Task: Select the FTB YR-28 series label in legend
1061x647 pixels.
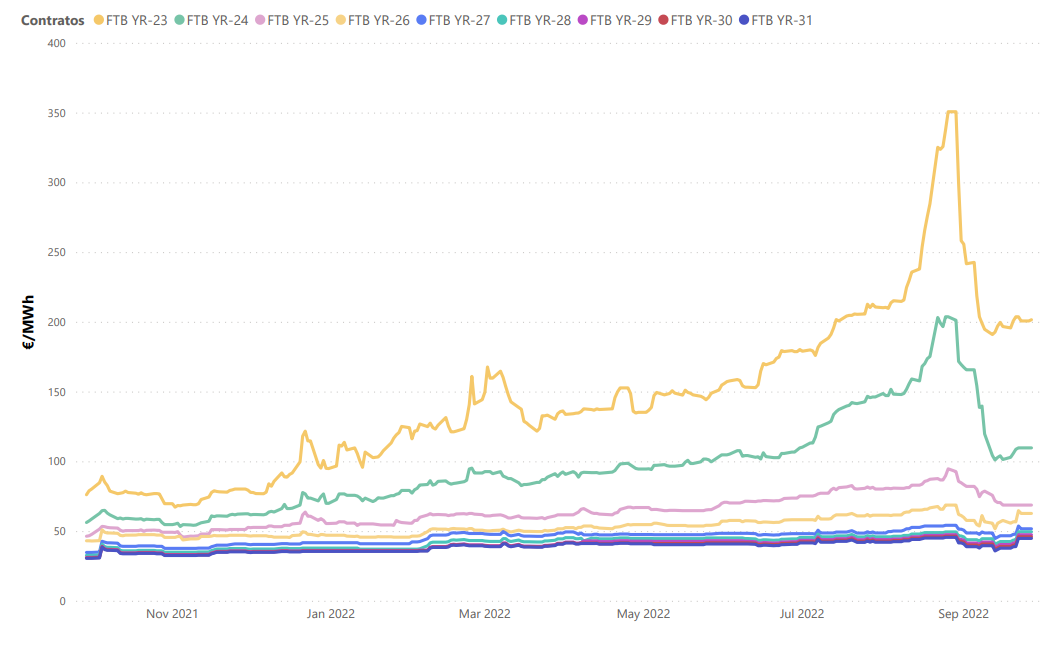Action: 540,20
